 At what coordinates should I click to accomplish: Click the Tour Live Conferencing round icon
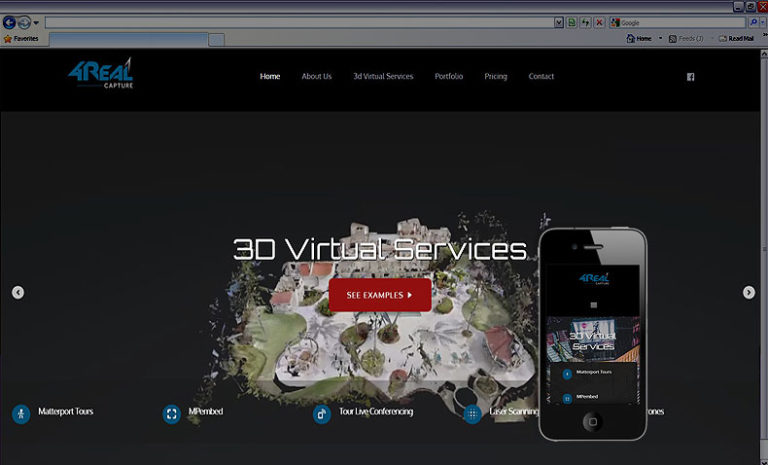[x=322, y=414]
